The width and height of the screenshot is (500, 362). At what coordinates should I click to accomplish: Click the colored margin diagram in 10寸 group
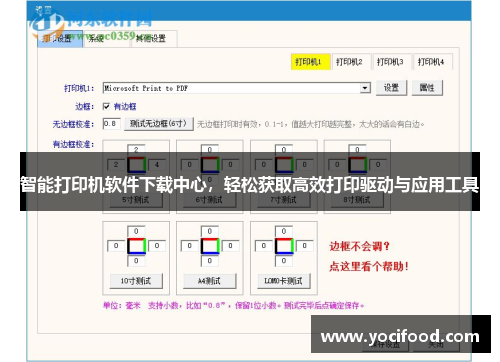[x=136, y=246]
